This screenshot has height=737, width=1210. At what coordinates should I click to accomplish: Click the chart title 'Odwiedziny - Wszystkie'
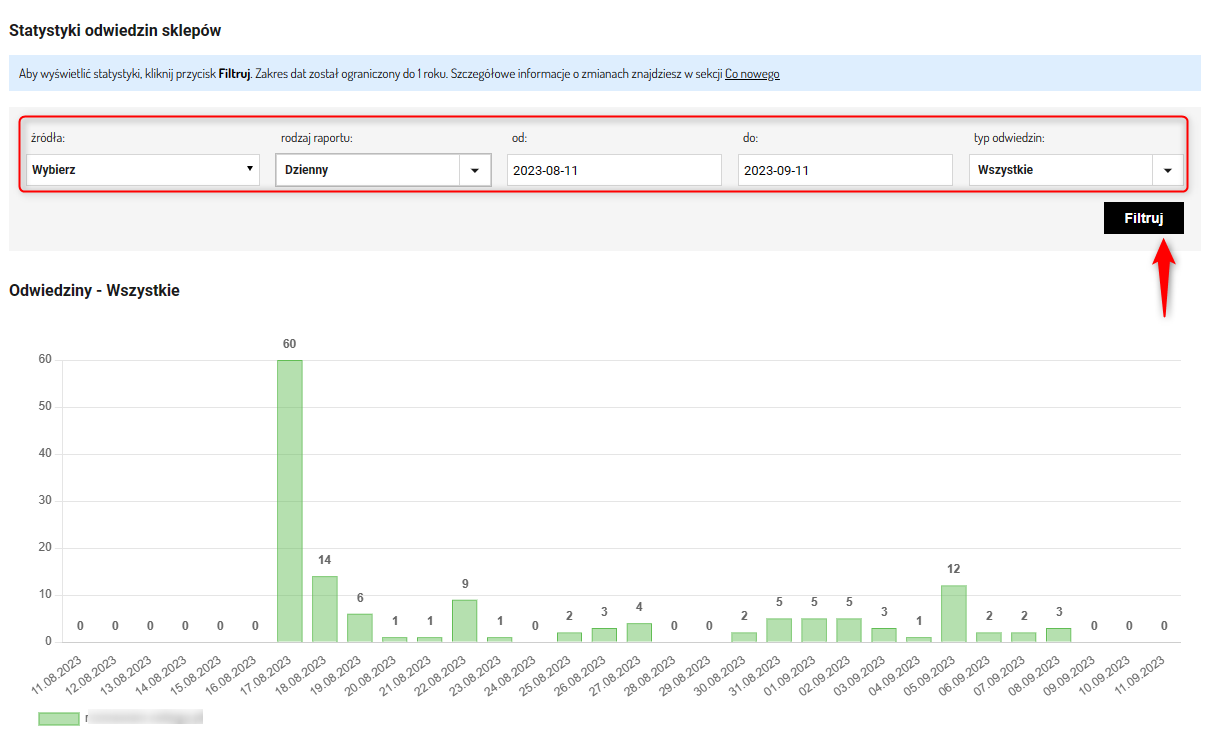coord(94,291)
